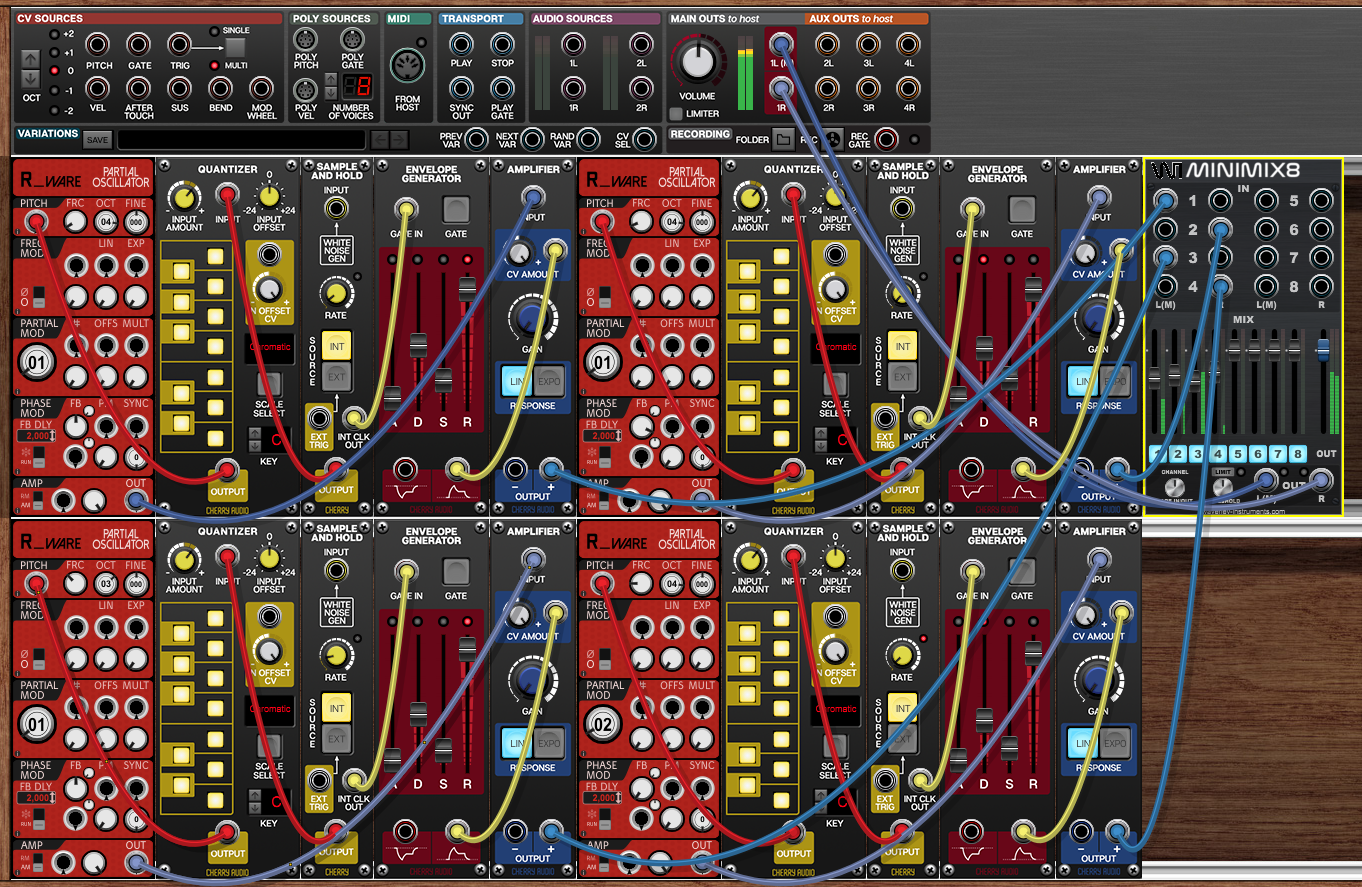
Task: Click the REC GATE jack
Action: 886,139
